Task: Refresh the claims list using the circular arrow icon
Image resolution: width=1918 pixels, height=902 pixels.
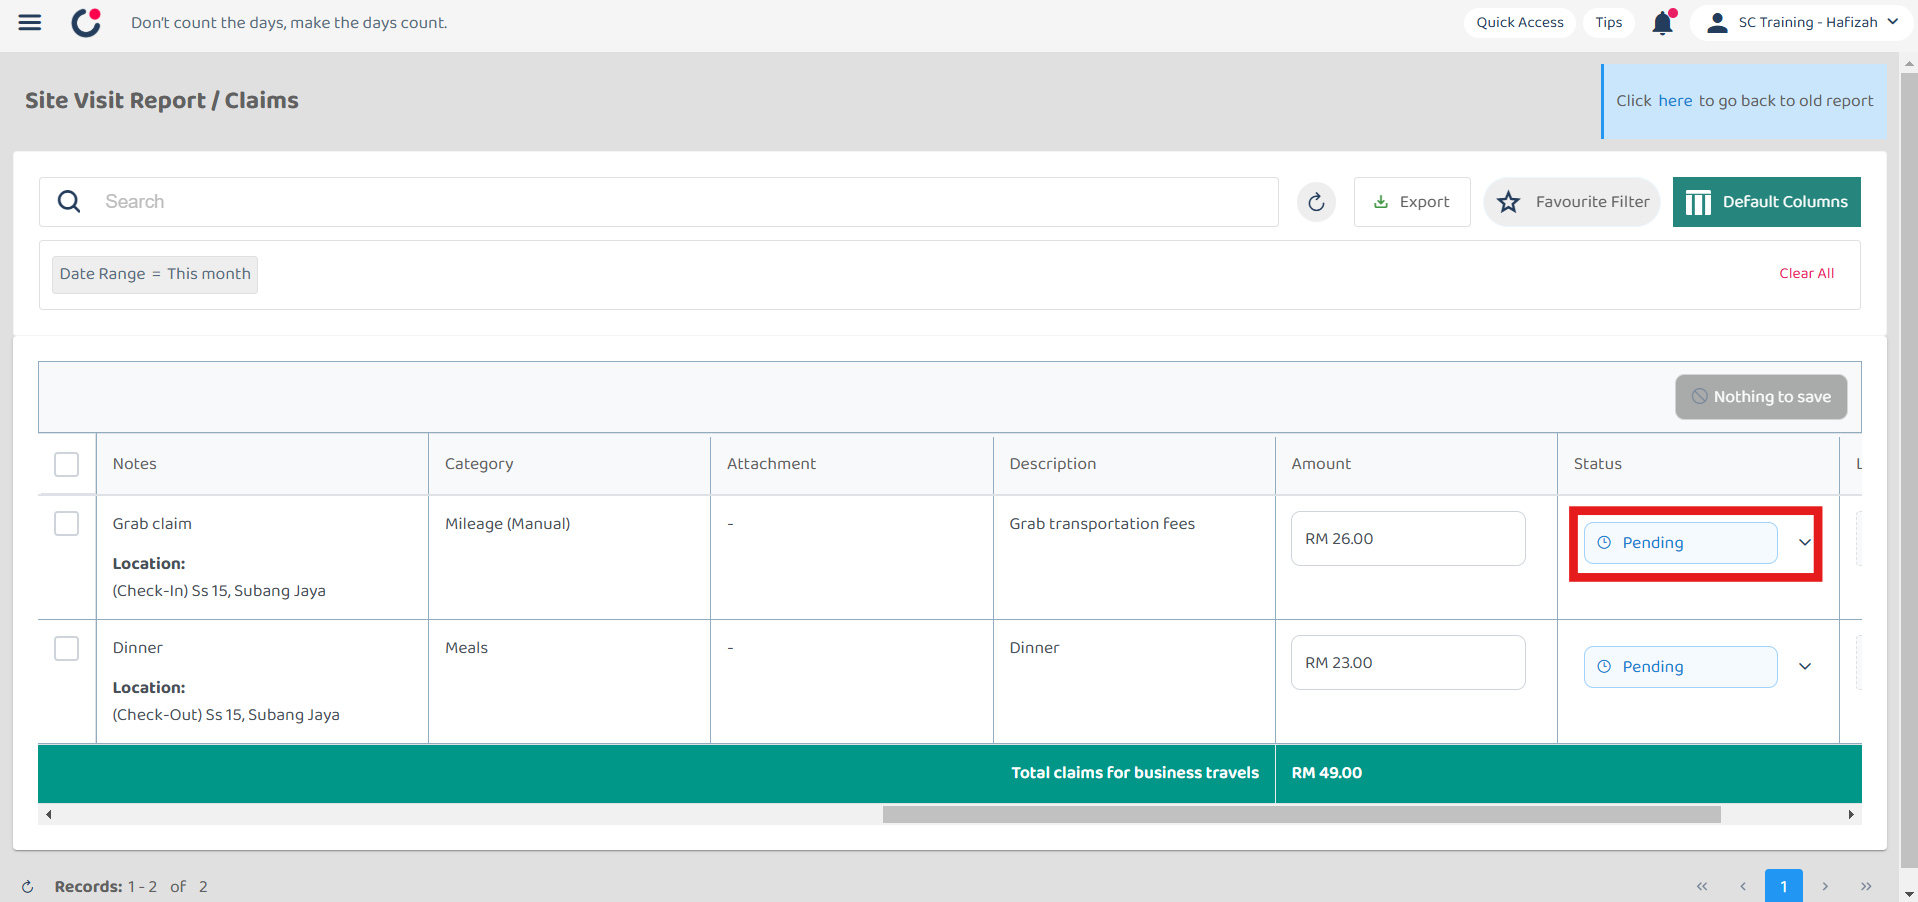Action: tap(1316, 202)
